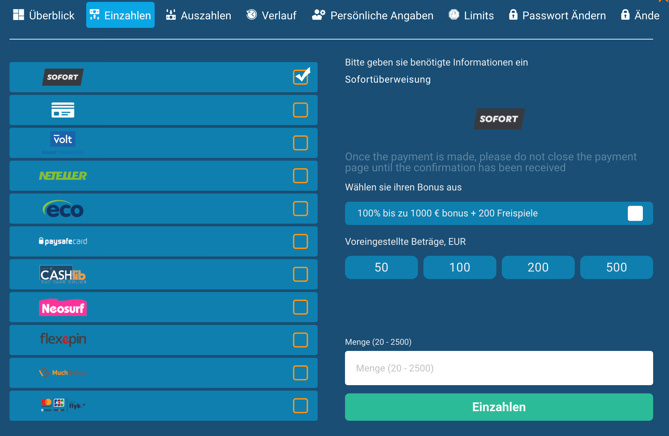The image size is (669, 436).
Task: Open the Überblick tab
Action: 44,15
